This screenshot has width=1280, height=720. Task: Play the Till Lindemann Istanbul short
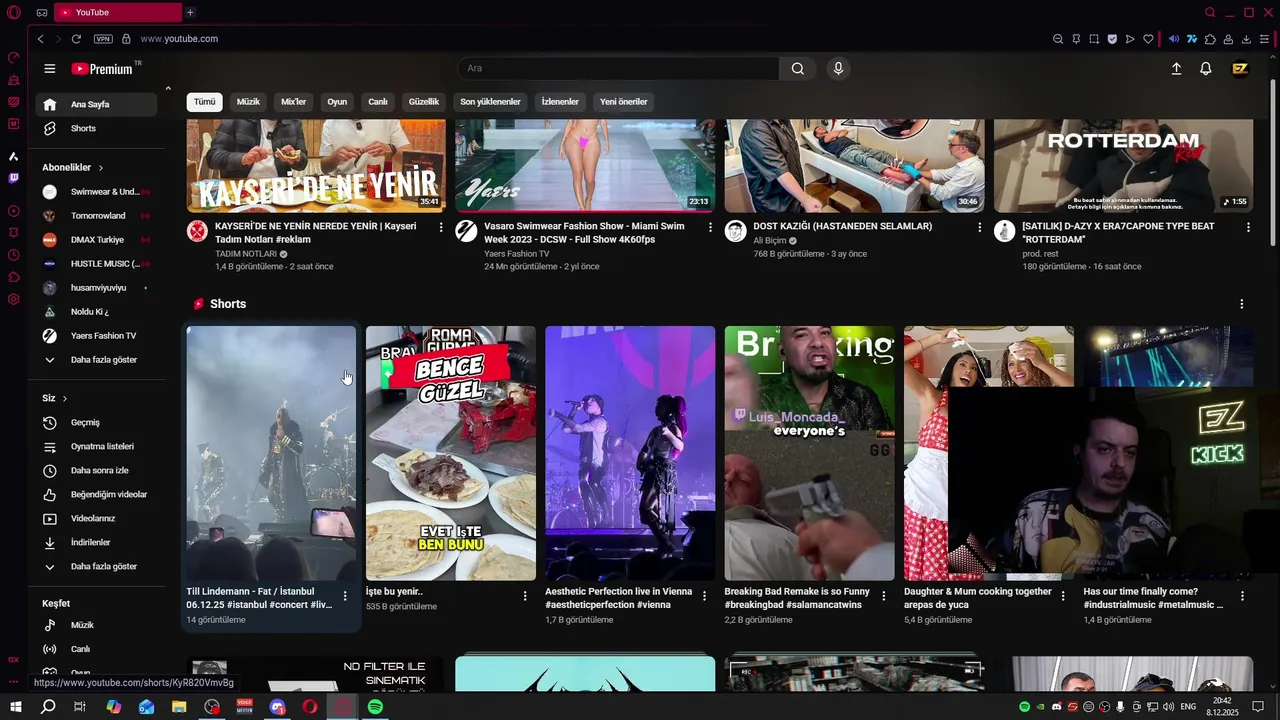271,453
